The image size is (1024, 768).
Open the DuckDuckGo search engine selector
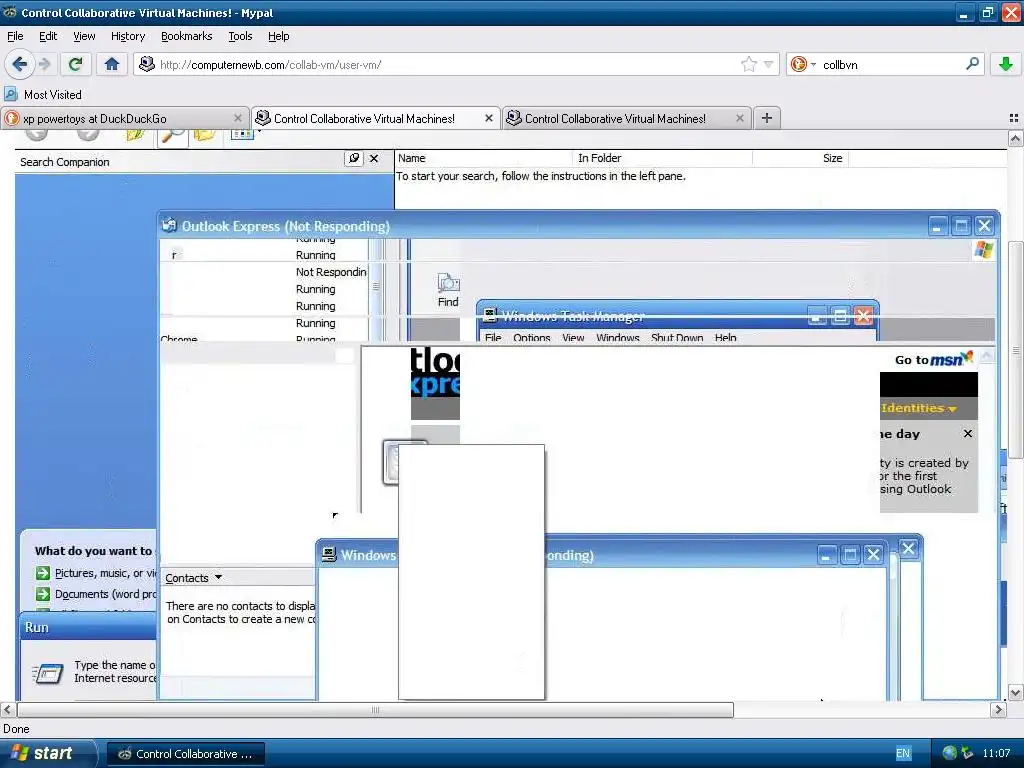point(803,64)
